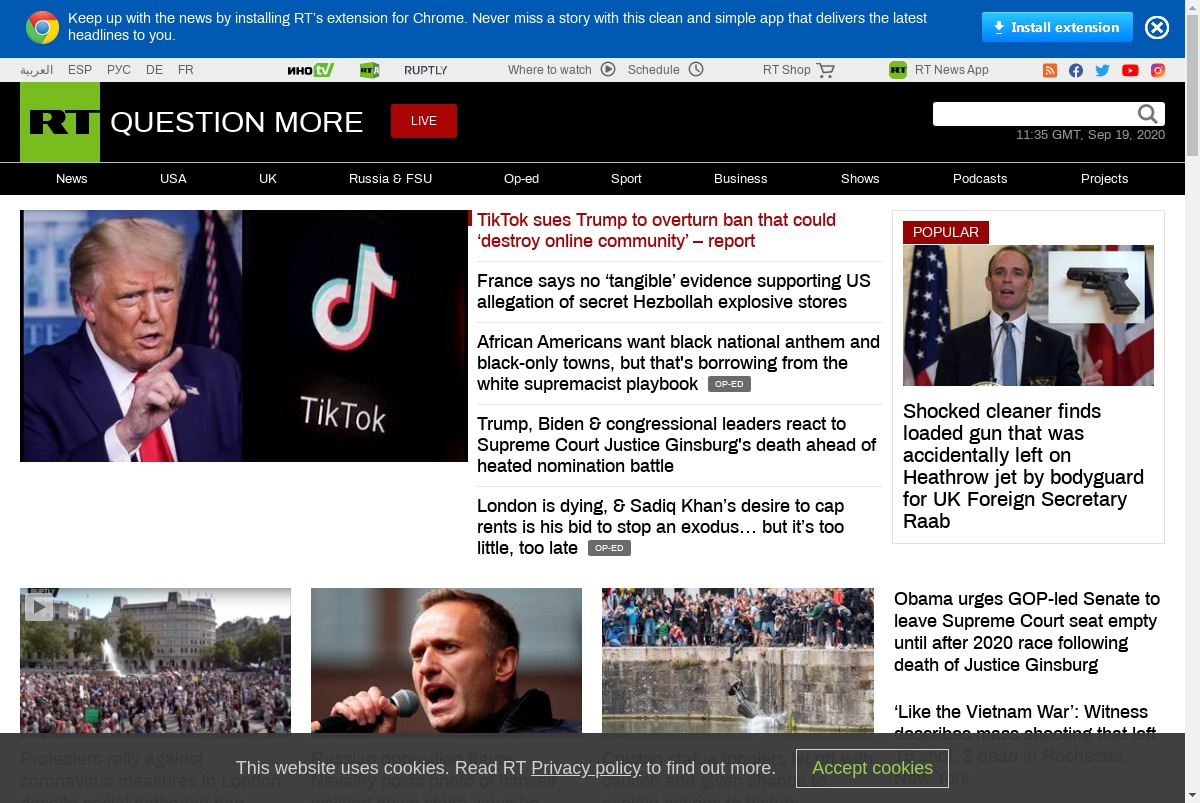Image resolution: width=1200 pixels, height=803 pixels.
Task: Open the man with microphone thumbnail
Action: 446,661
